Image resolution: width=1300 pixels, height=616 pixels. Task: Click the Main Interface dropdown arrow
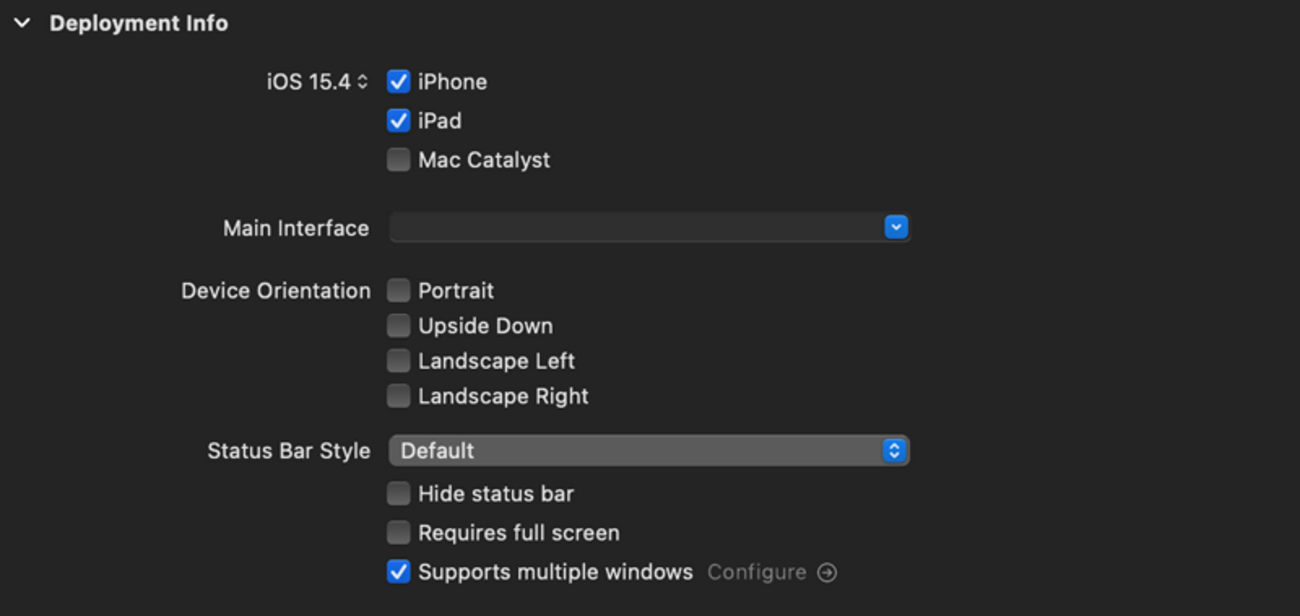pyautogui.click(x=896, y=228)
